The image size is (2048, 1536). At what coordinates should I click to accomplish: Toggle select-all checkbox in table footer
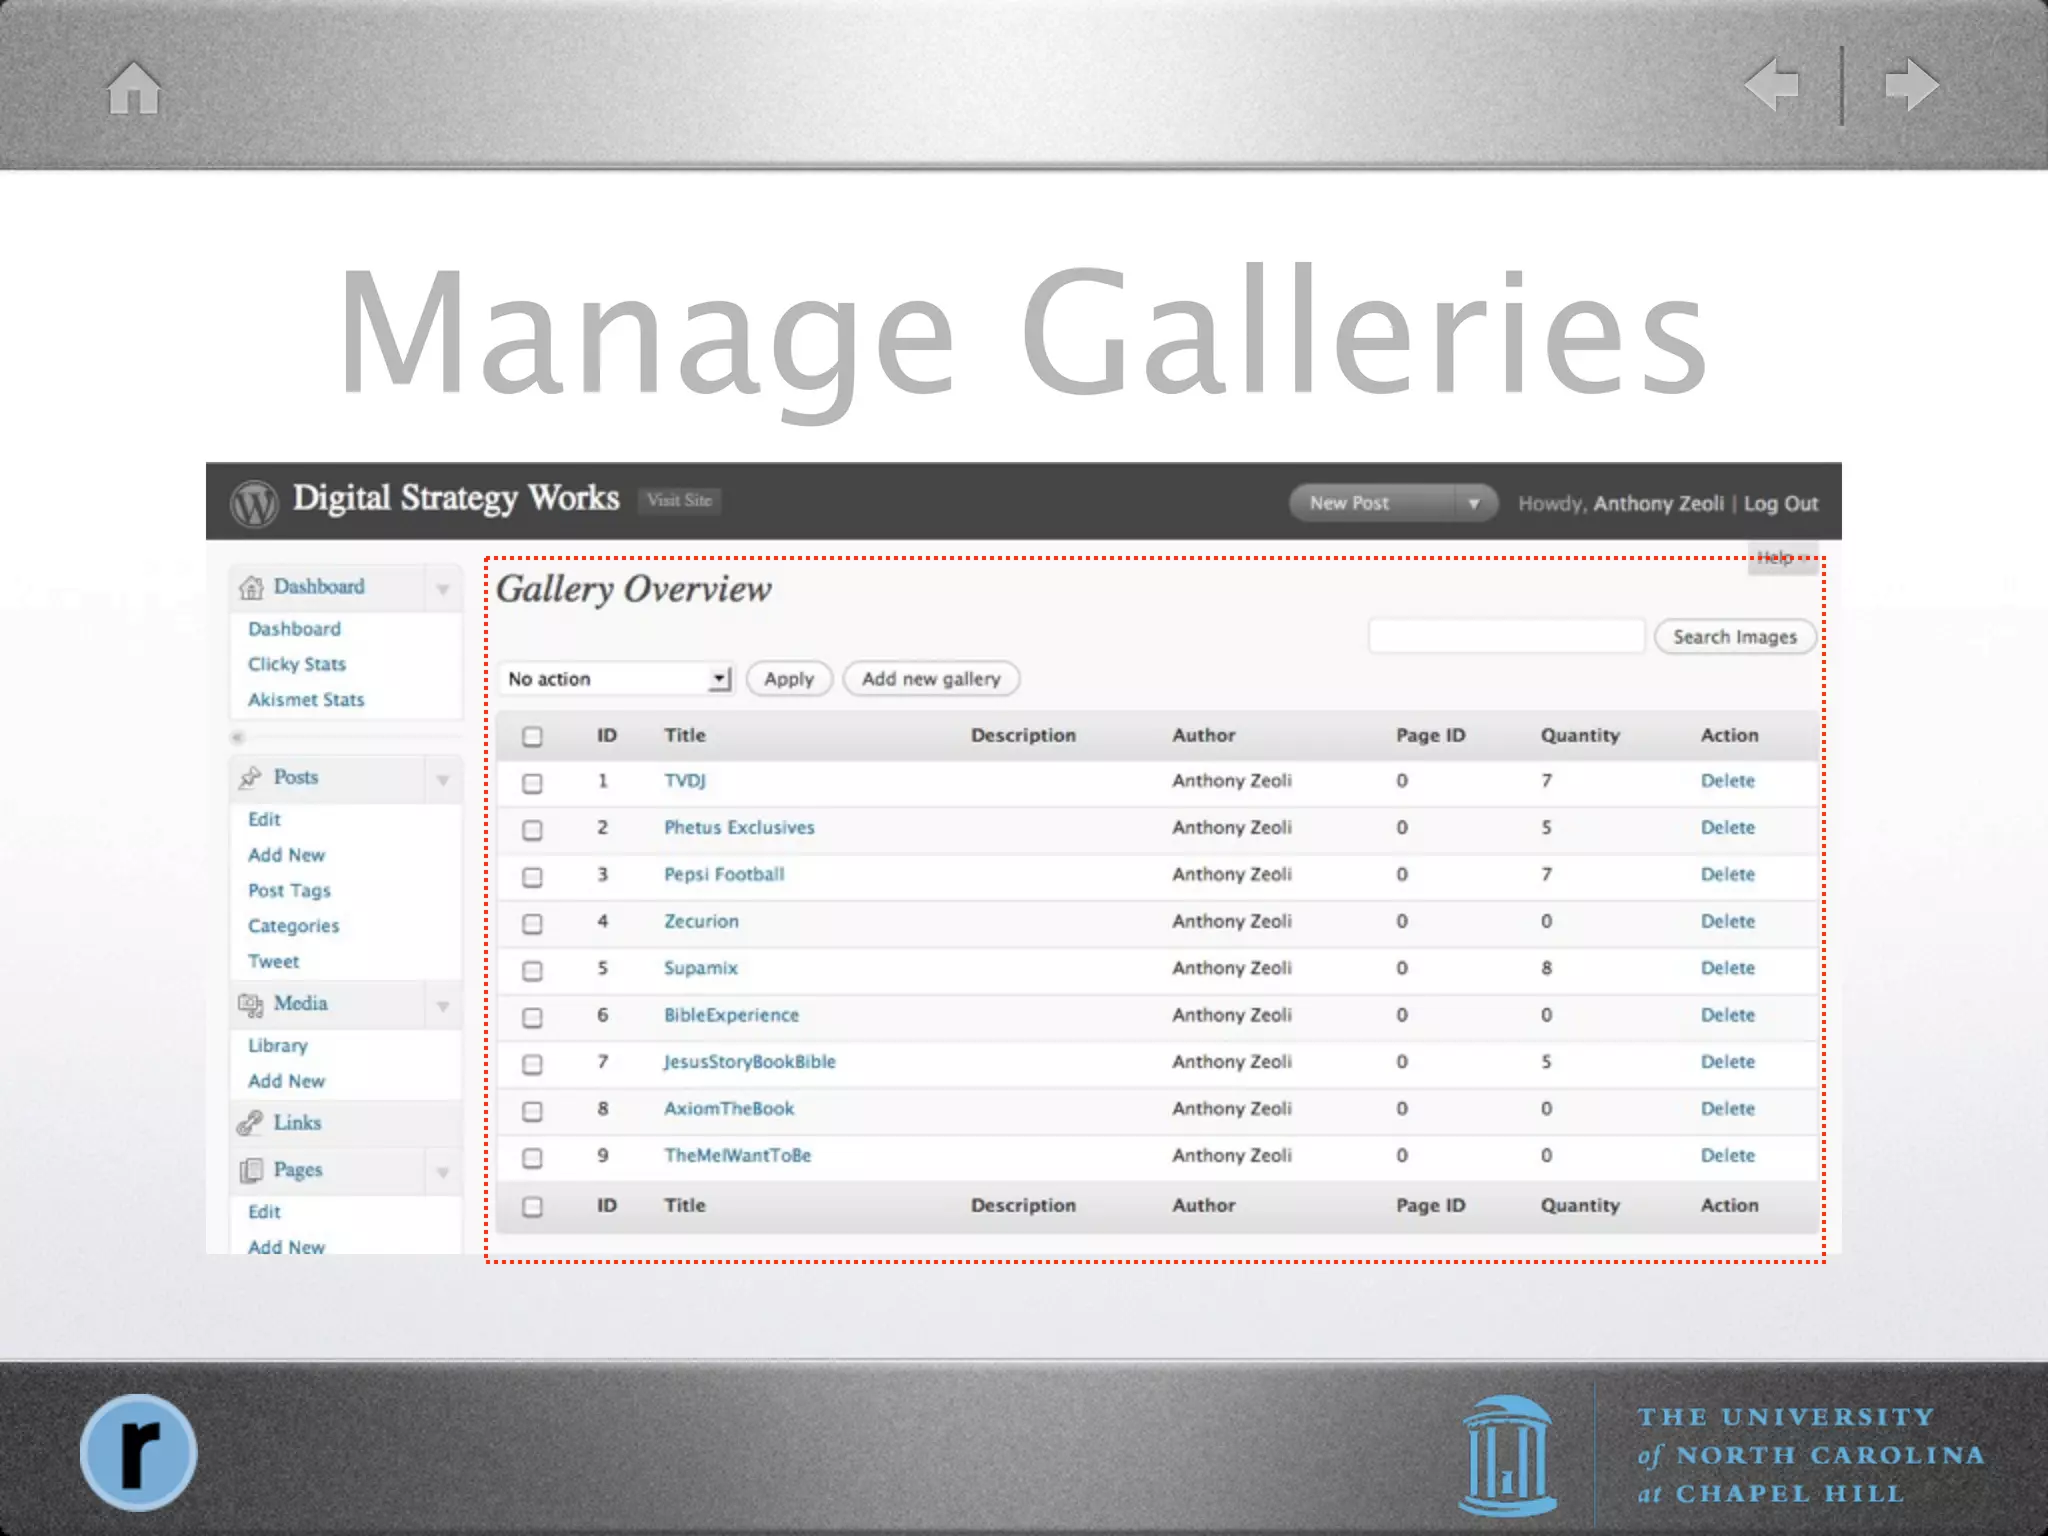point(532,1207)
